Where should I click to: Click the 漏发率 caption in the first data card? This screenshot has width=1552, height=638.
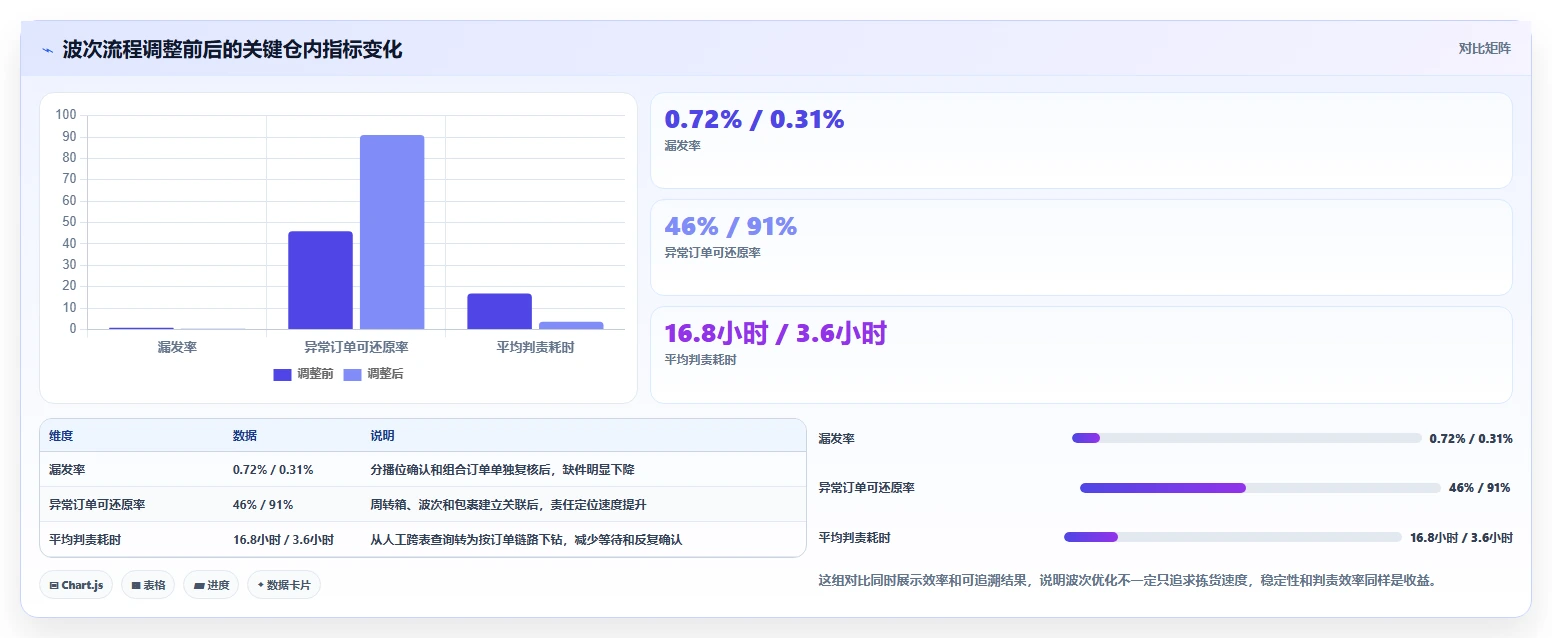[682, 146]
